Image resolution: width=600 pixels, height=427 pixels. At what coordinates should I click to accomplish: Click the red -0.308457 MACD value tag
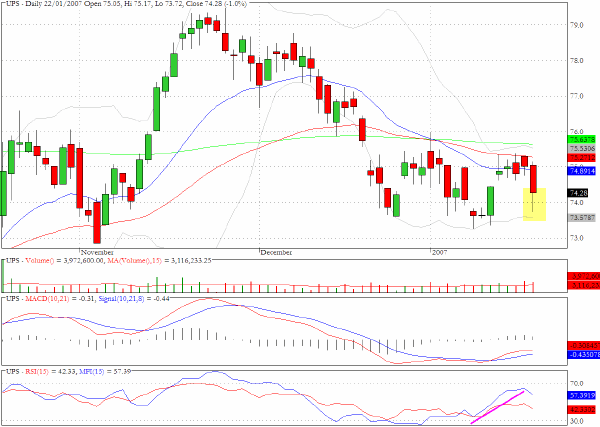pos(584,346)
